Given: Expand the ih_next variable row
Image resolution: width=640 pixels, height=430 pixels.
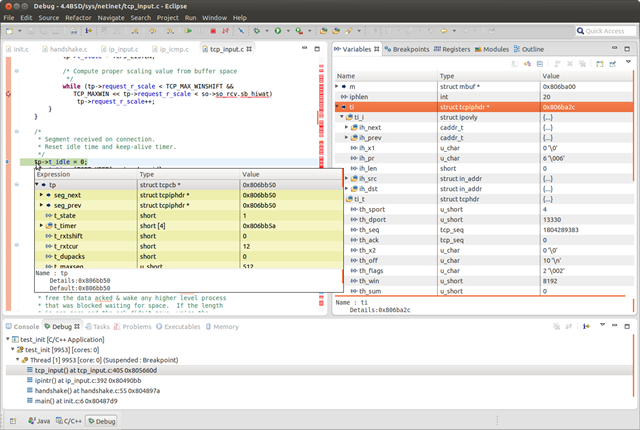Looking at the screenshot, I should tap(347, 127).
